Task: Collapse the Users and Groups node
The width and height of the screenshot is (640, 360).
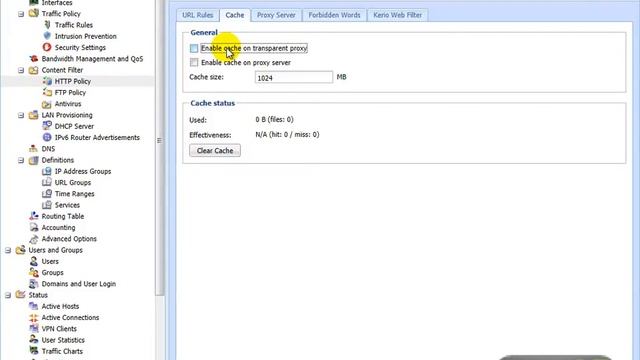Action: (x=8, y=250)
